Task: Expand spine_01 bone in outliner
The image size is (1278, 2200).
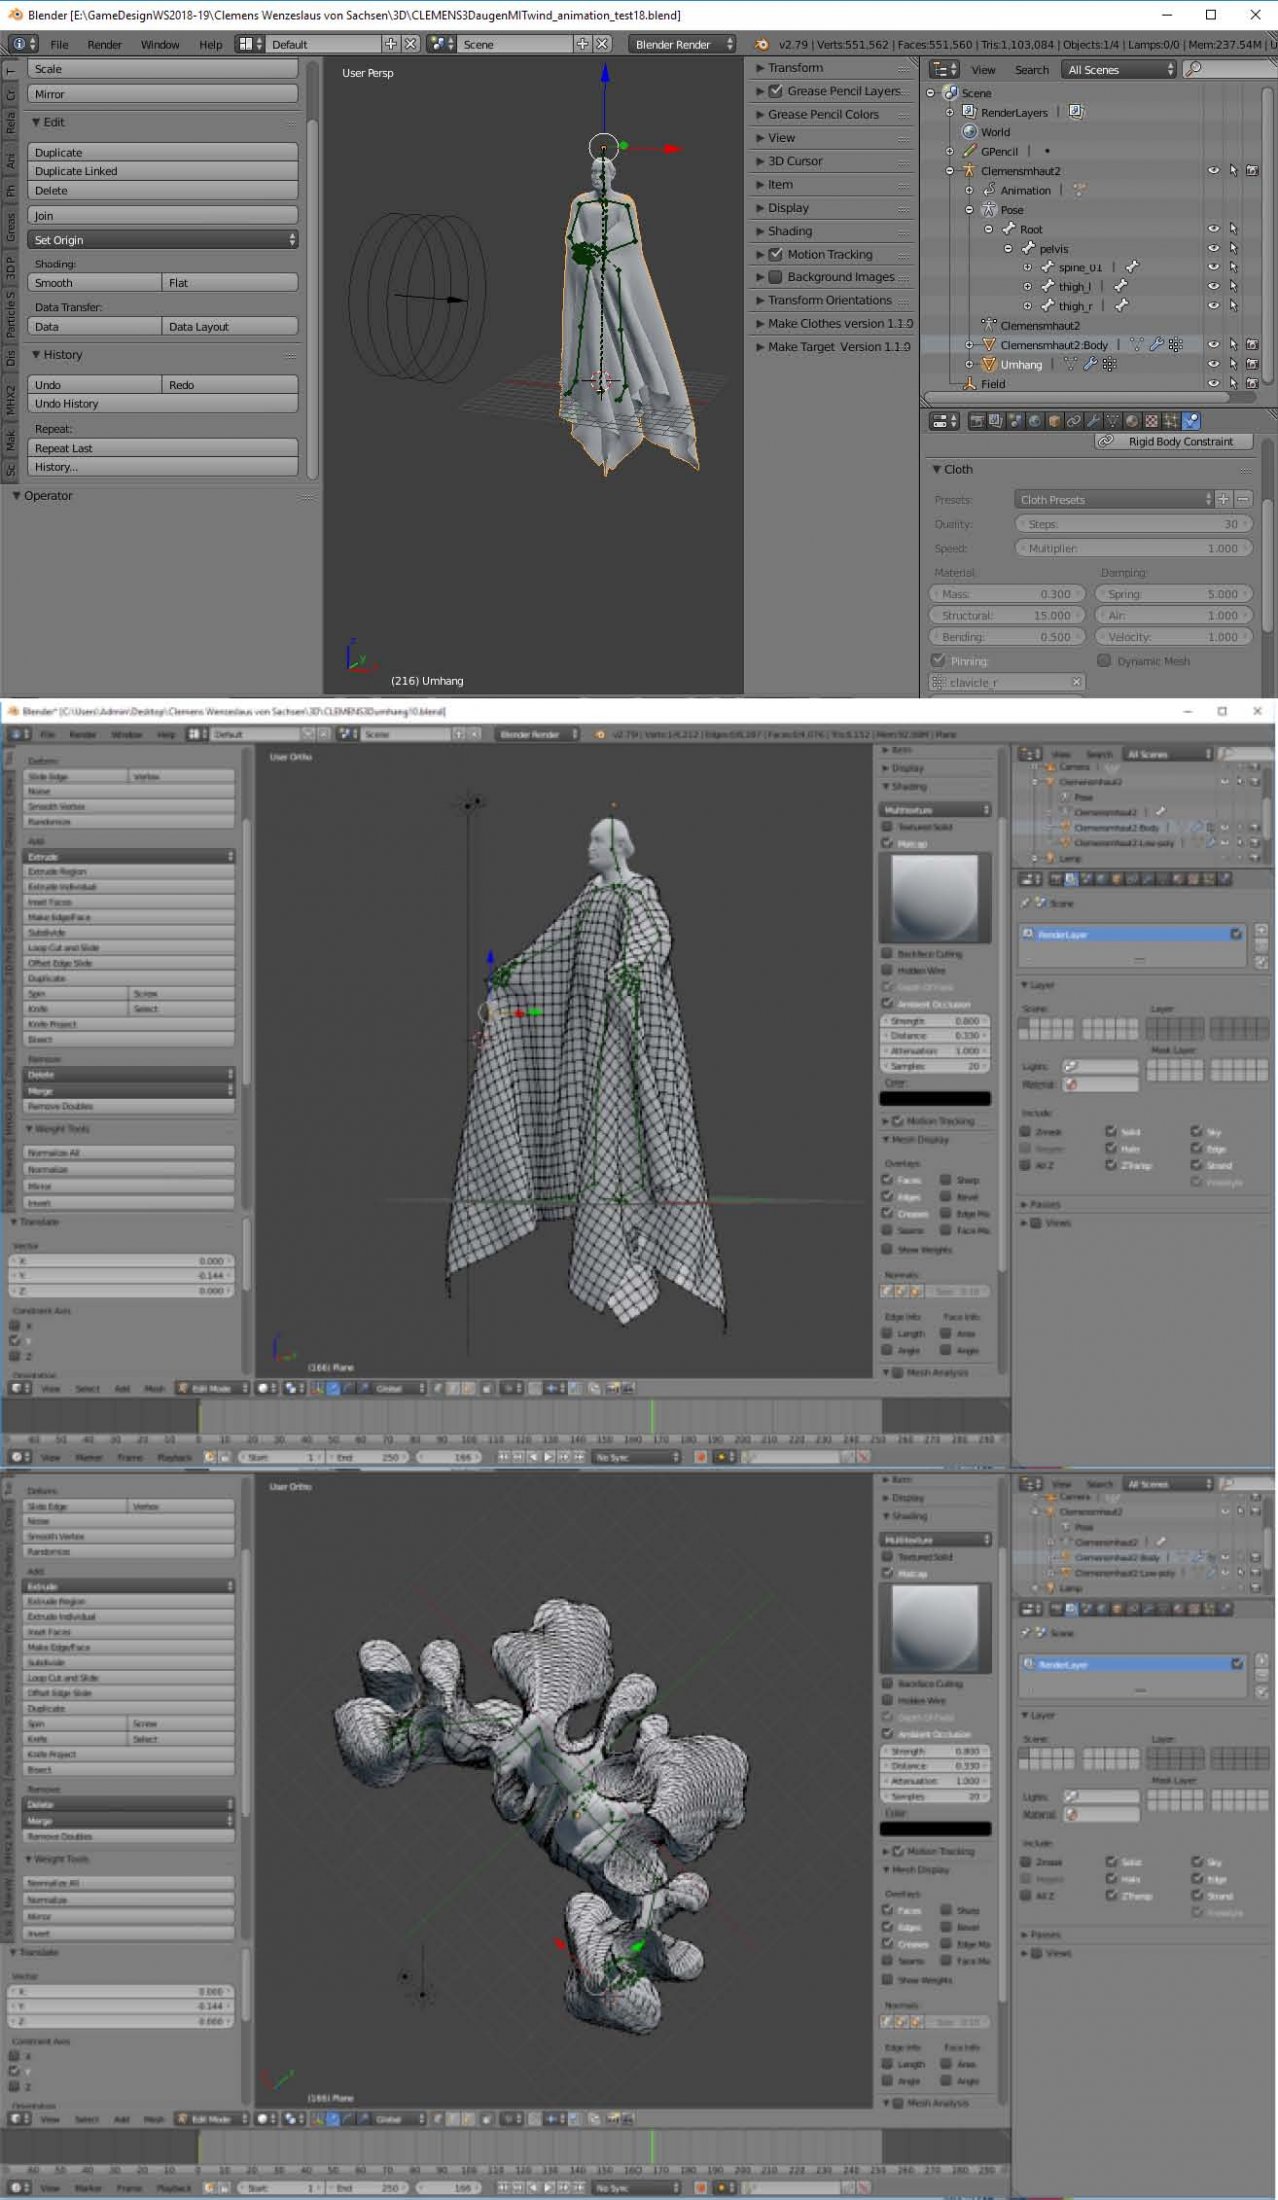Action: [x=1027, y=267]
